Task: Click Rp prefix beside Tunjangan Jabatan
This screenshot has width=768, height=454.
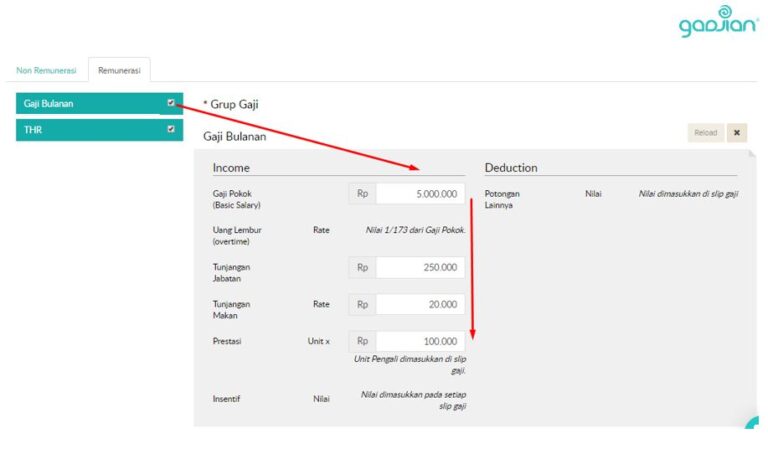Action: pyautogui.click(x=362, y=267)
